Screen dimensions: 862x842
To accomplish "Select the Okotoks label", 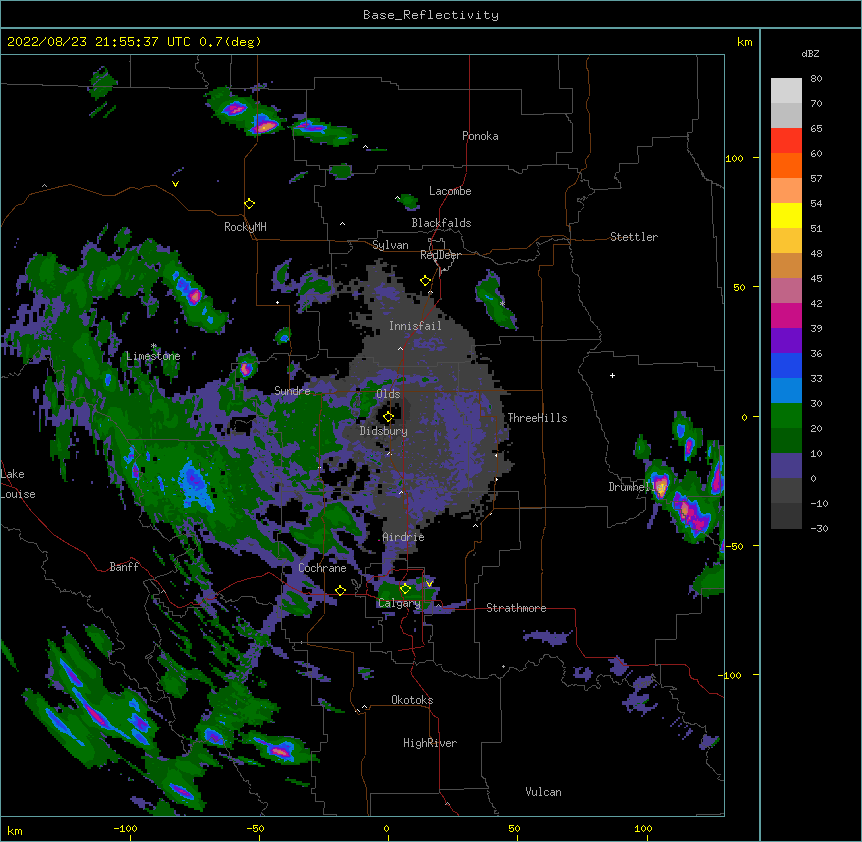I will (412, 700).
